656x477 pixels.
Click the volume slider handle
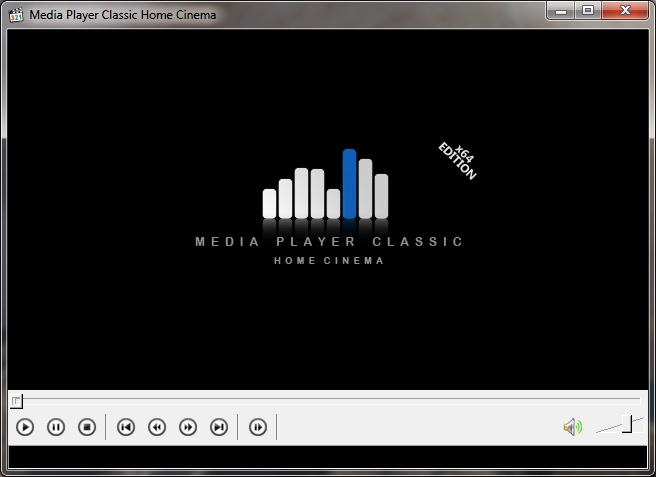(627, 424)
